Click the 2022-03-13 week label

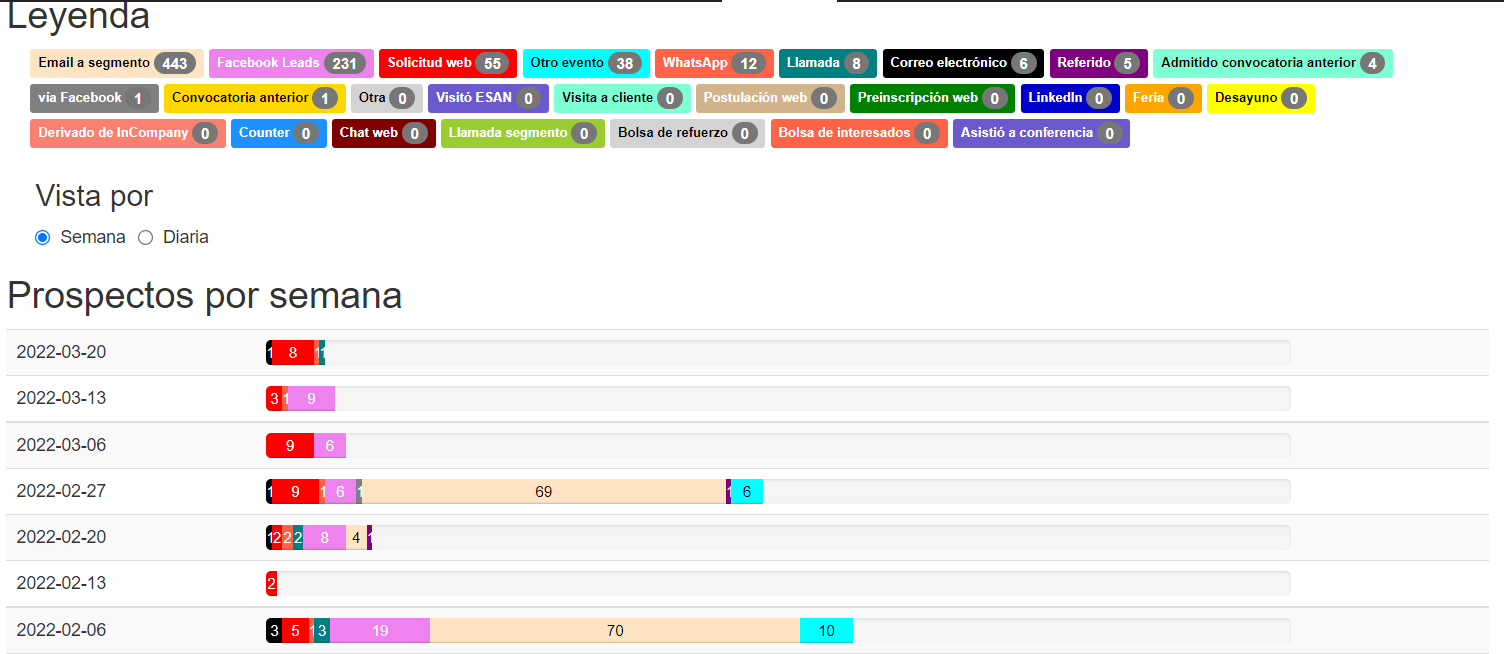pos(61,398)
